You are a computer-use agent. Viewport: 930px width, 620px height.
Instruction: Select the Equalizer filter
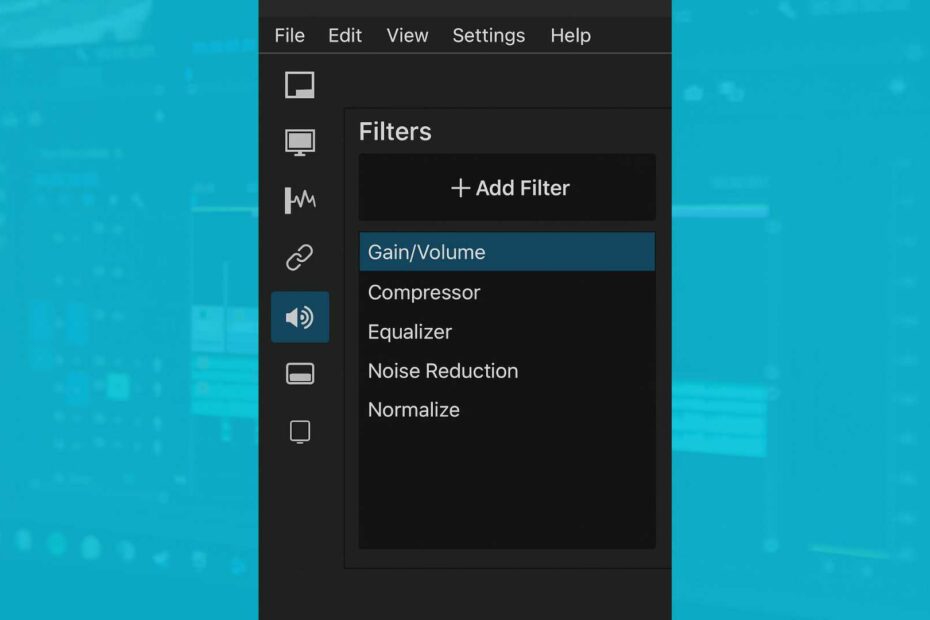click(x=507, y=331)
